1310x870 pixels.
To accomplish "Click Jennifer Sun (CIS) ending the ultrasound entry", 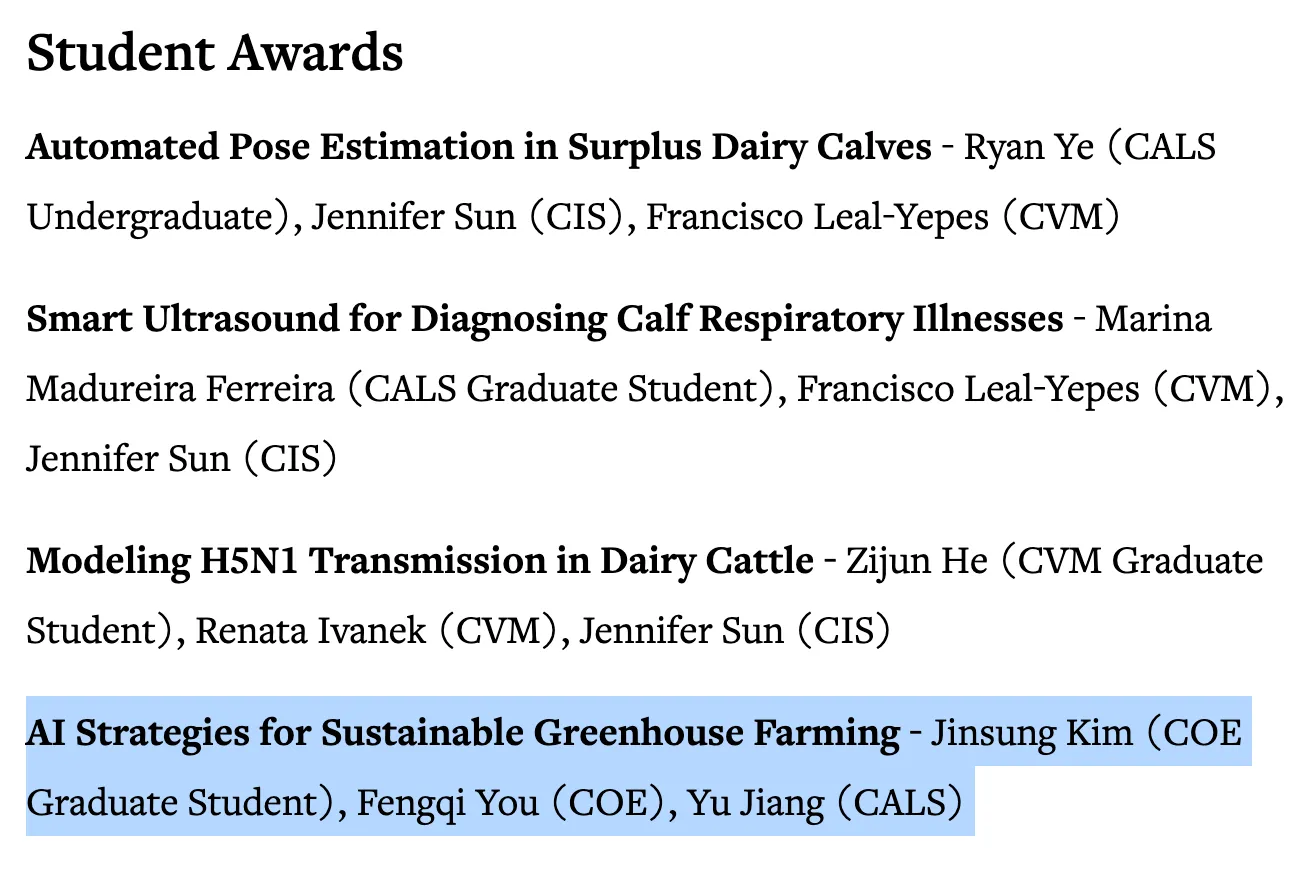I will point(181,458).
